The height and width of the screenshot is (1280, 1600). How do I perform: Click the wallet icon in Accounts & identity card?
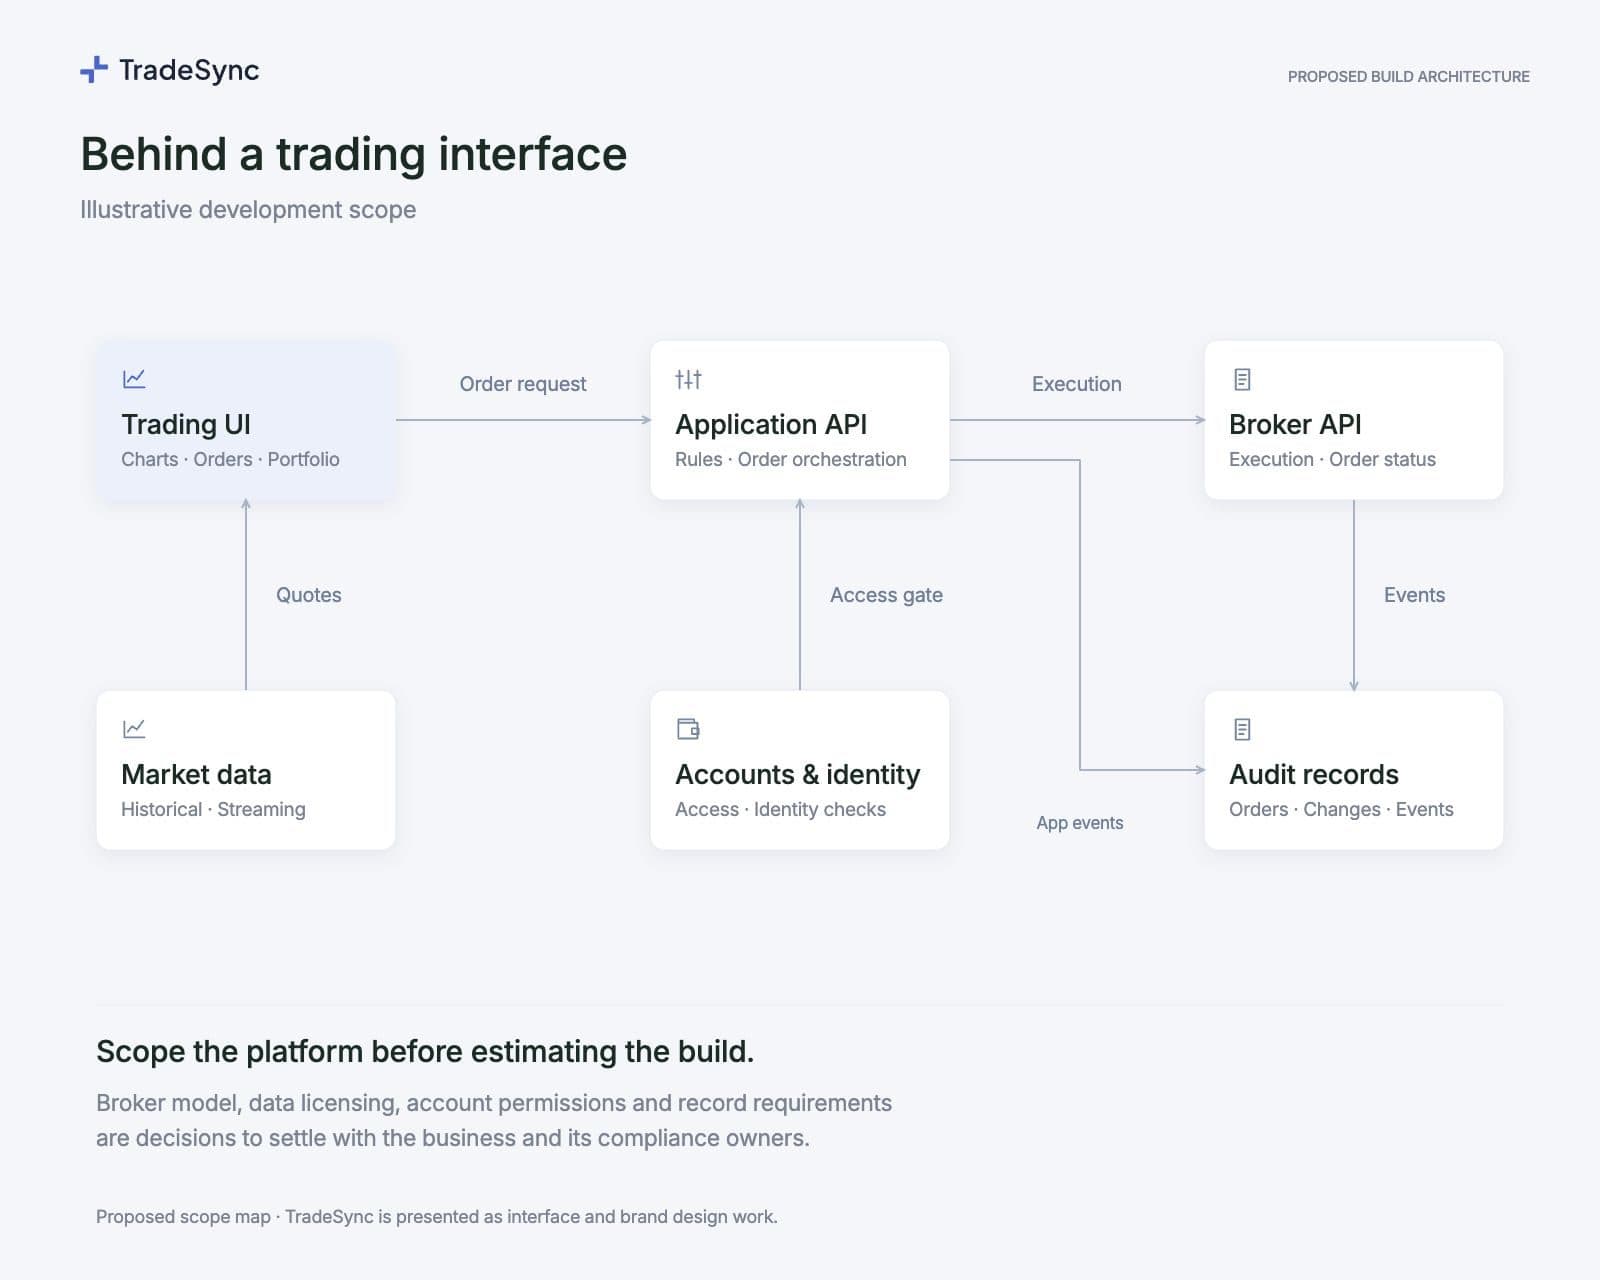coord(688,729)
